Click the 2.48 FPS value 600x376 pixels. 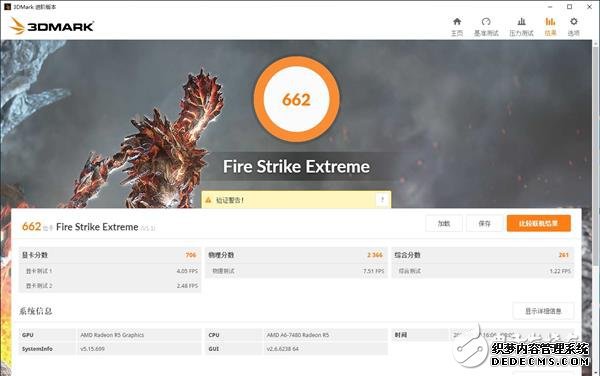pos(187,286)
